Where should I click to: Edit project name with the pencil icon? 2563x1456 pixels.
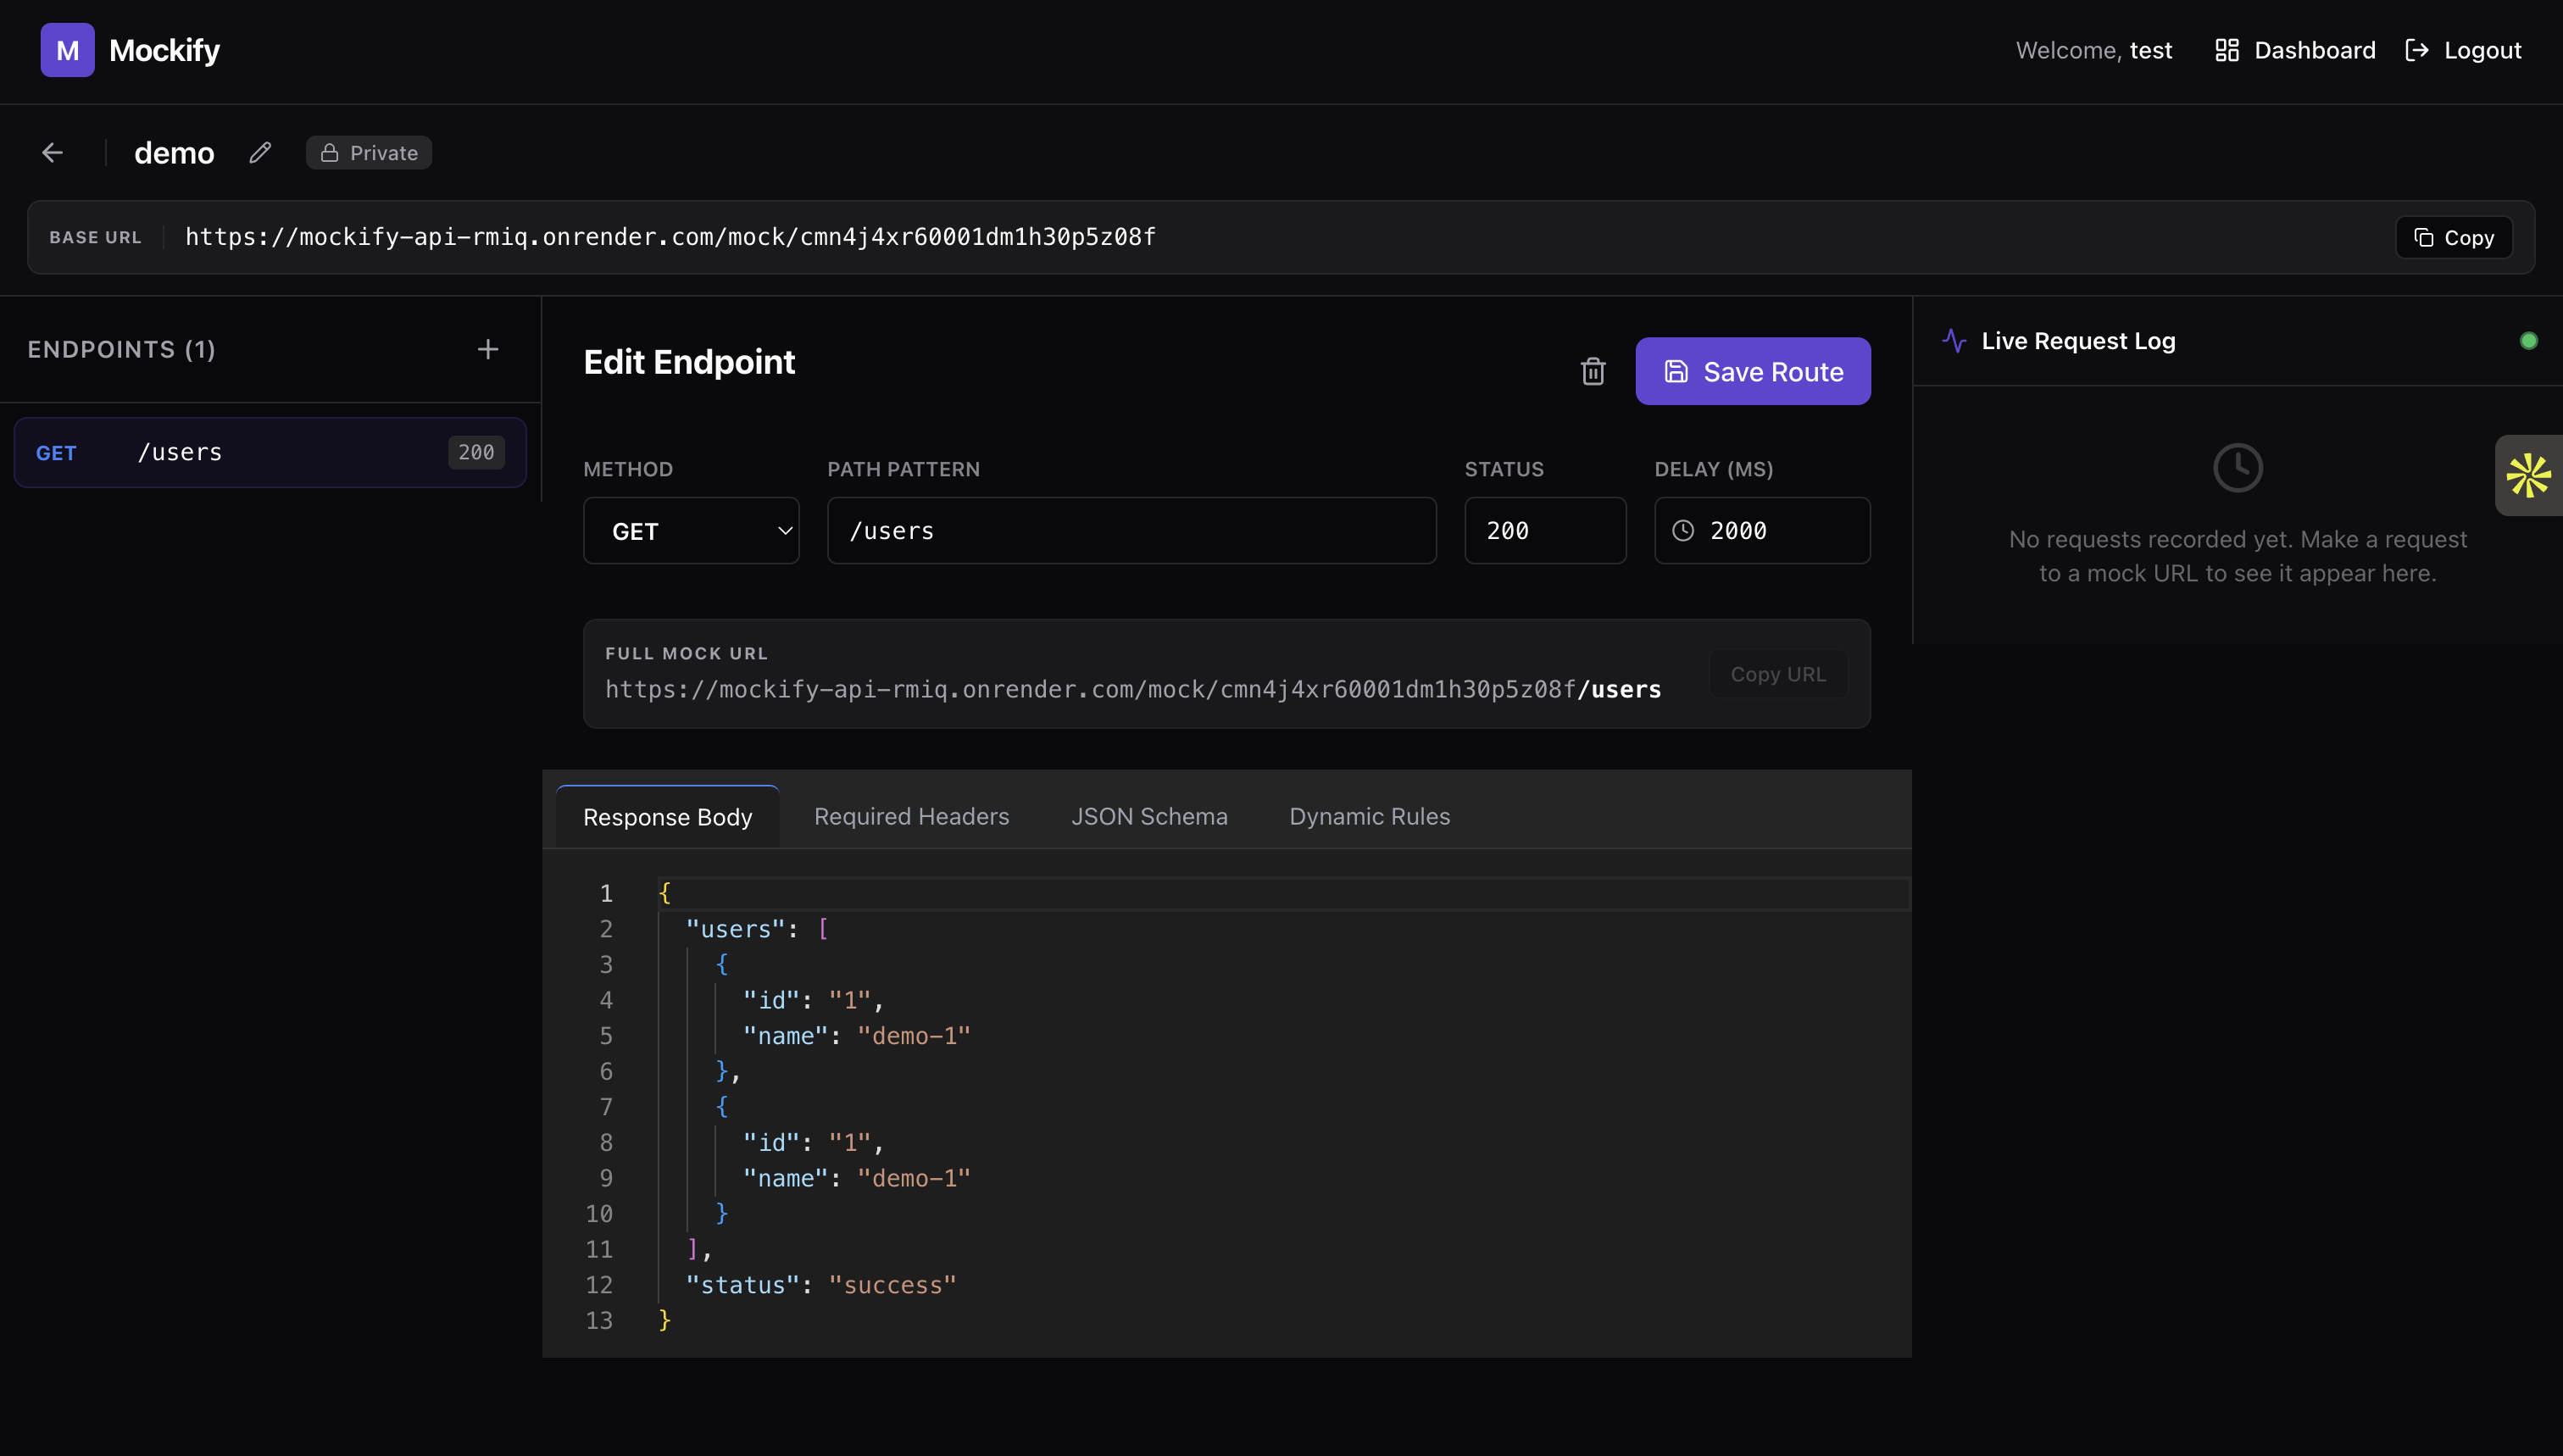click(260, 152)
